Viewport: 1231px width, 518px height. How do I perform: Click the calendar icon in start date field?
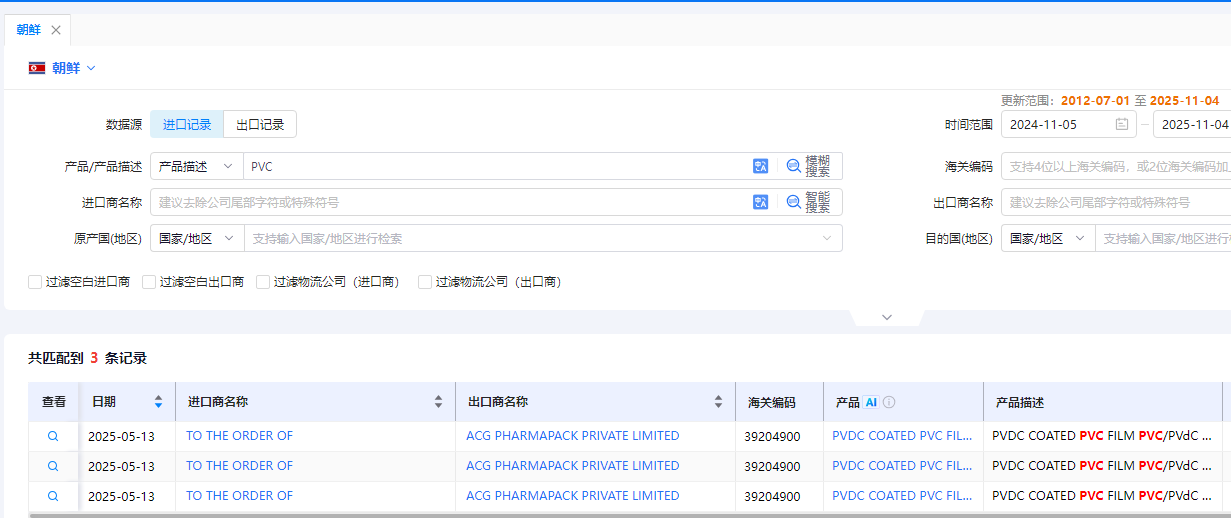click(x=1122, y=125)
